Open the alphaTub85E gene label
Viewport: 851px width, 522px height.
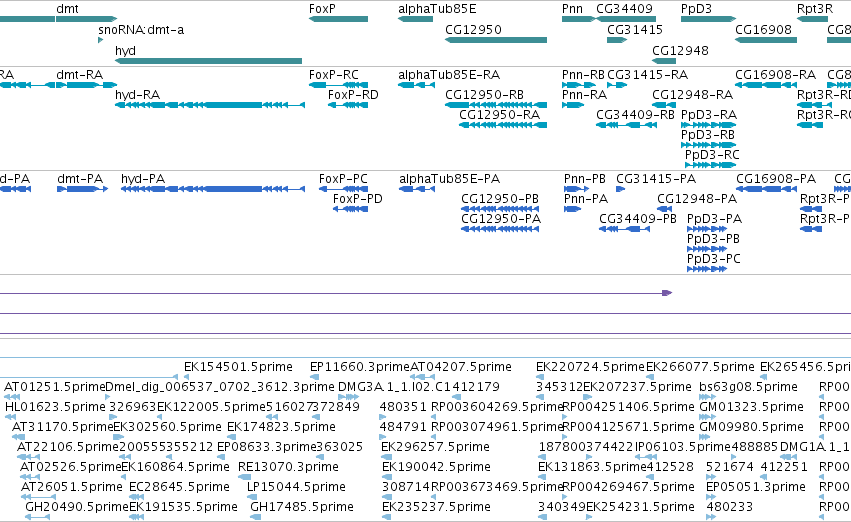coord(437,9)
